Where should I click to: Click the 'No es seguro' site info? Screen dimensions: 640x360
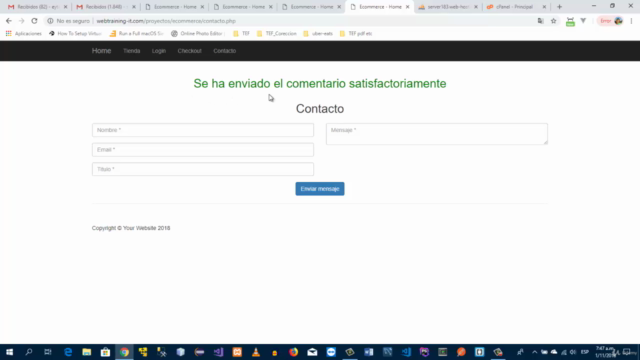point(68,21)
